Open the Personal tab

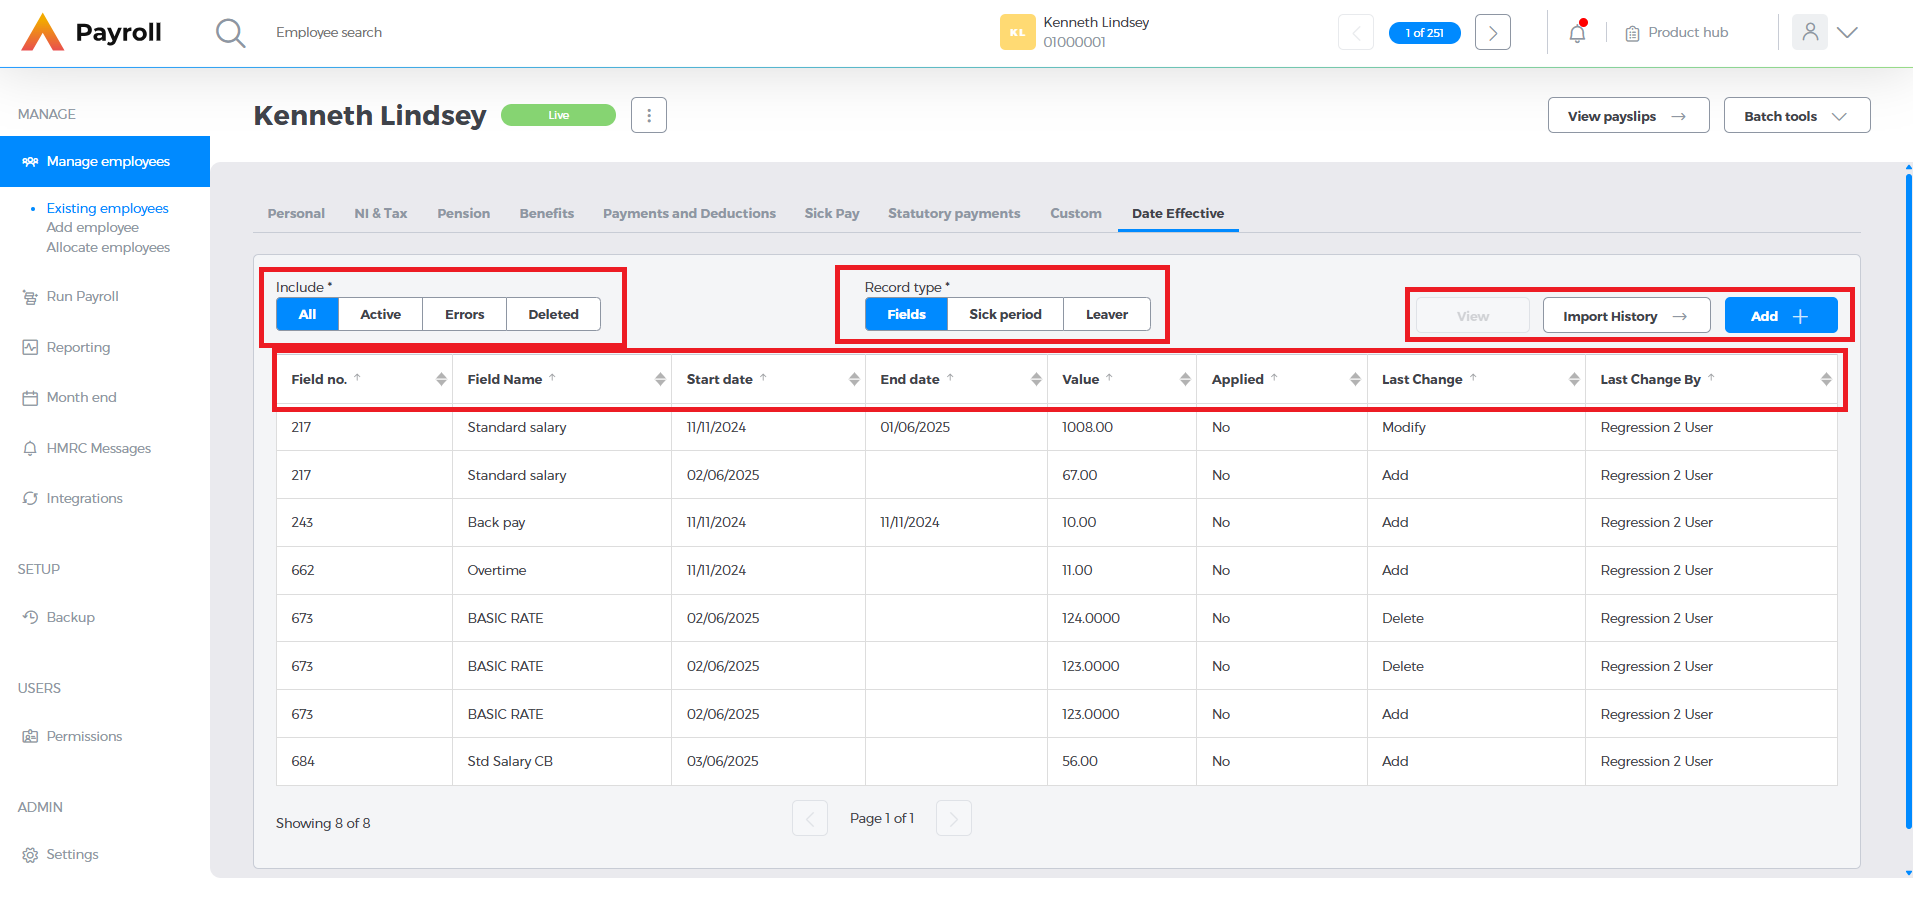tap(296, 213)
